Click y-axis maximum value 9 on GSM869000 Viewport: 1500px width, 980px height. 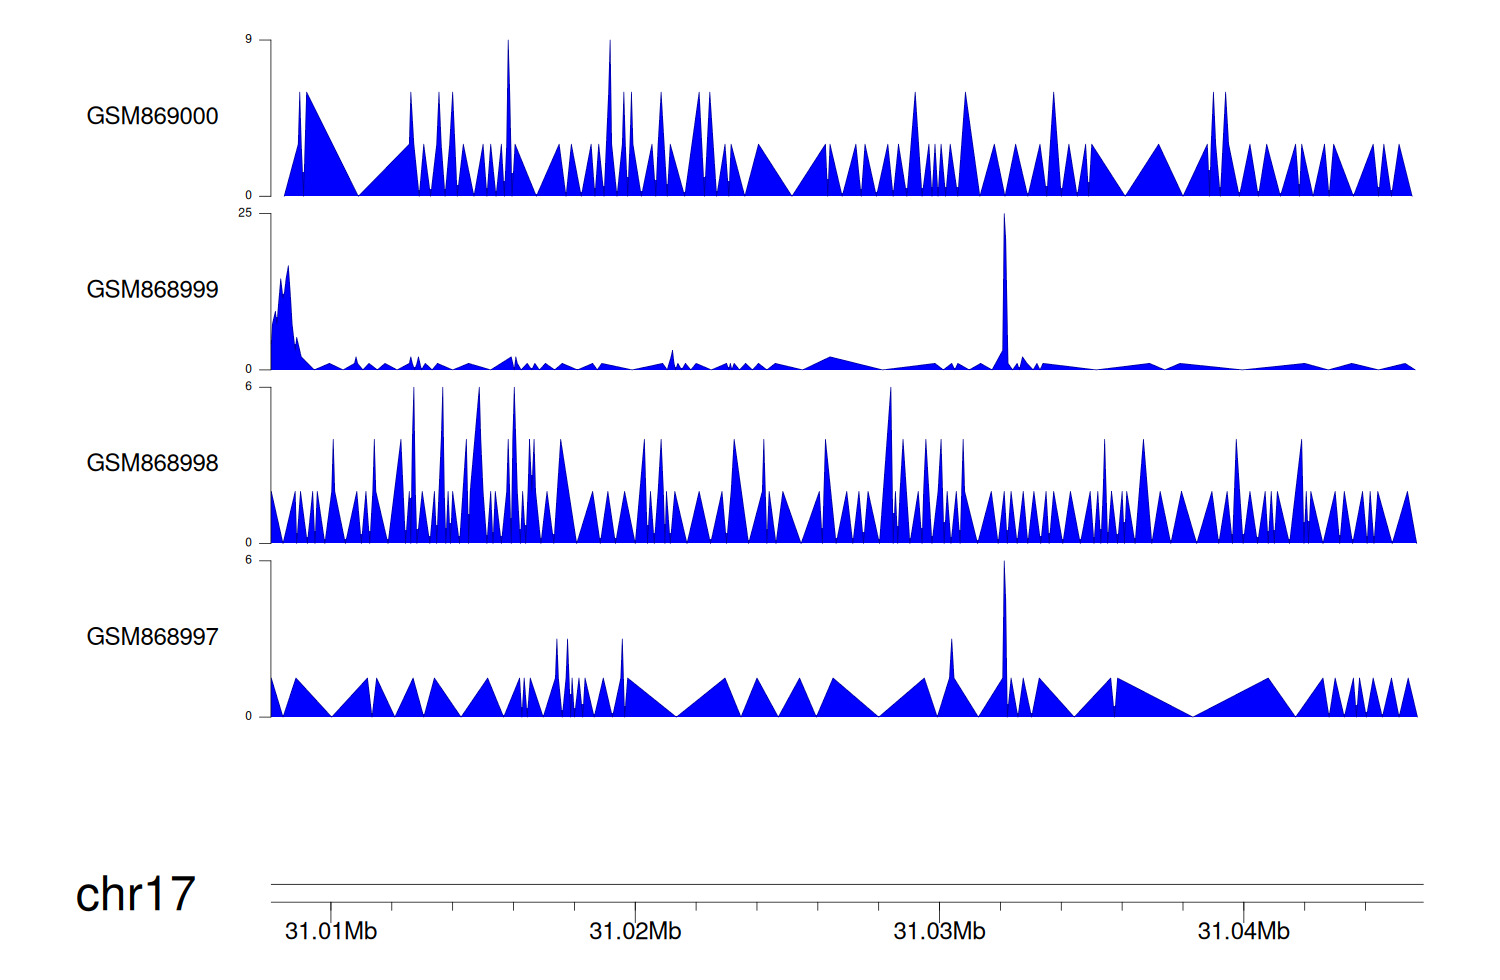tap(249, 40)
